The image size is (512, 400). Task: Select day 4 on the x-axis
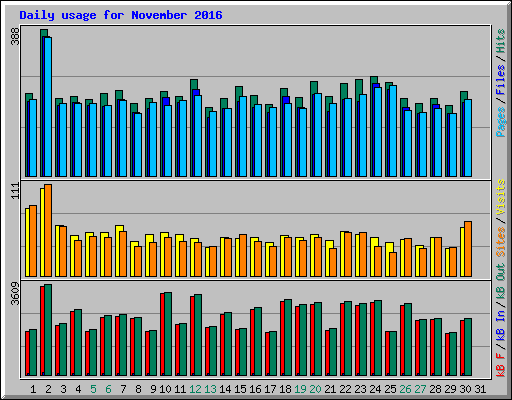coord(78,389)
